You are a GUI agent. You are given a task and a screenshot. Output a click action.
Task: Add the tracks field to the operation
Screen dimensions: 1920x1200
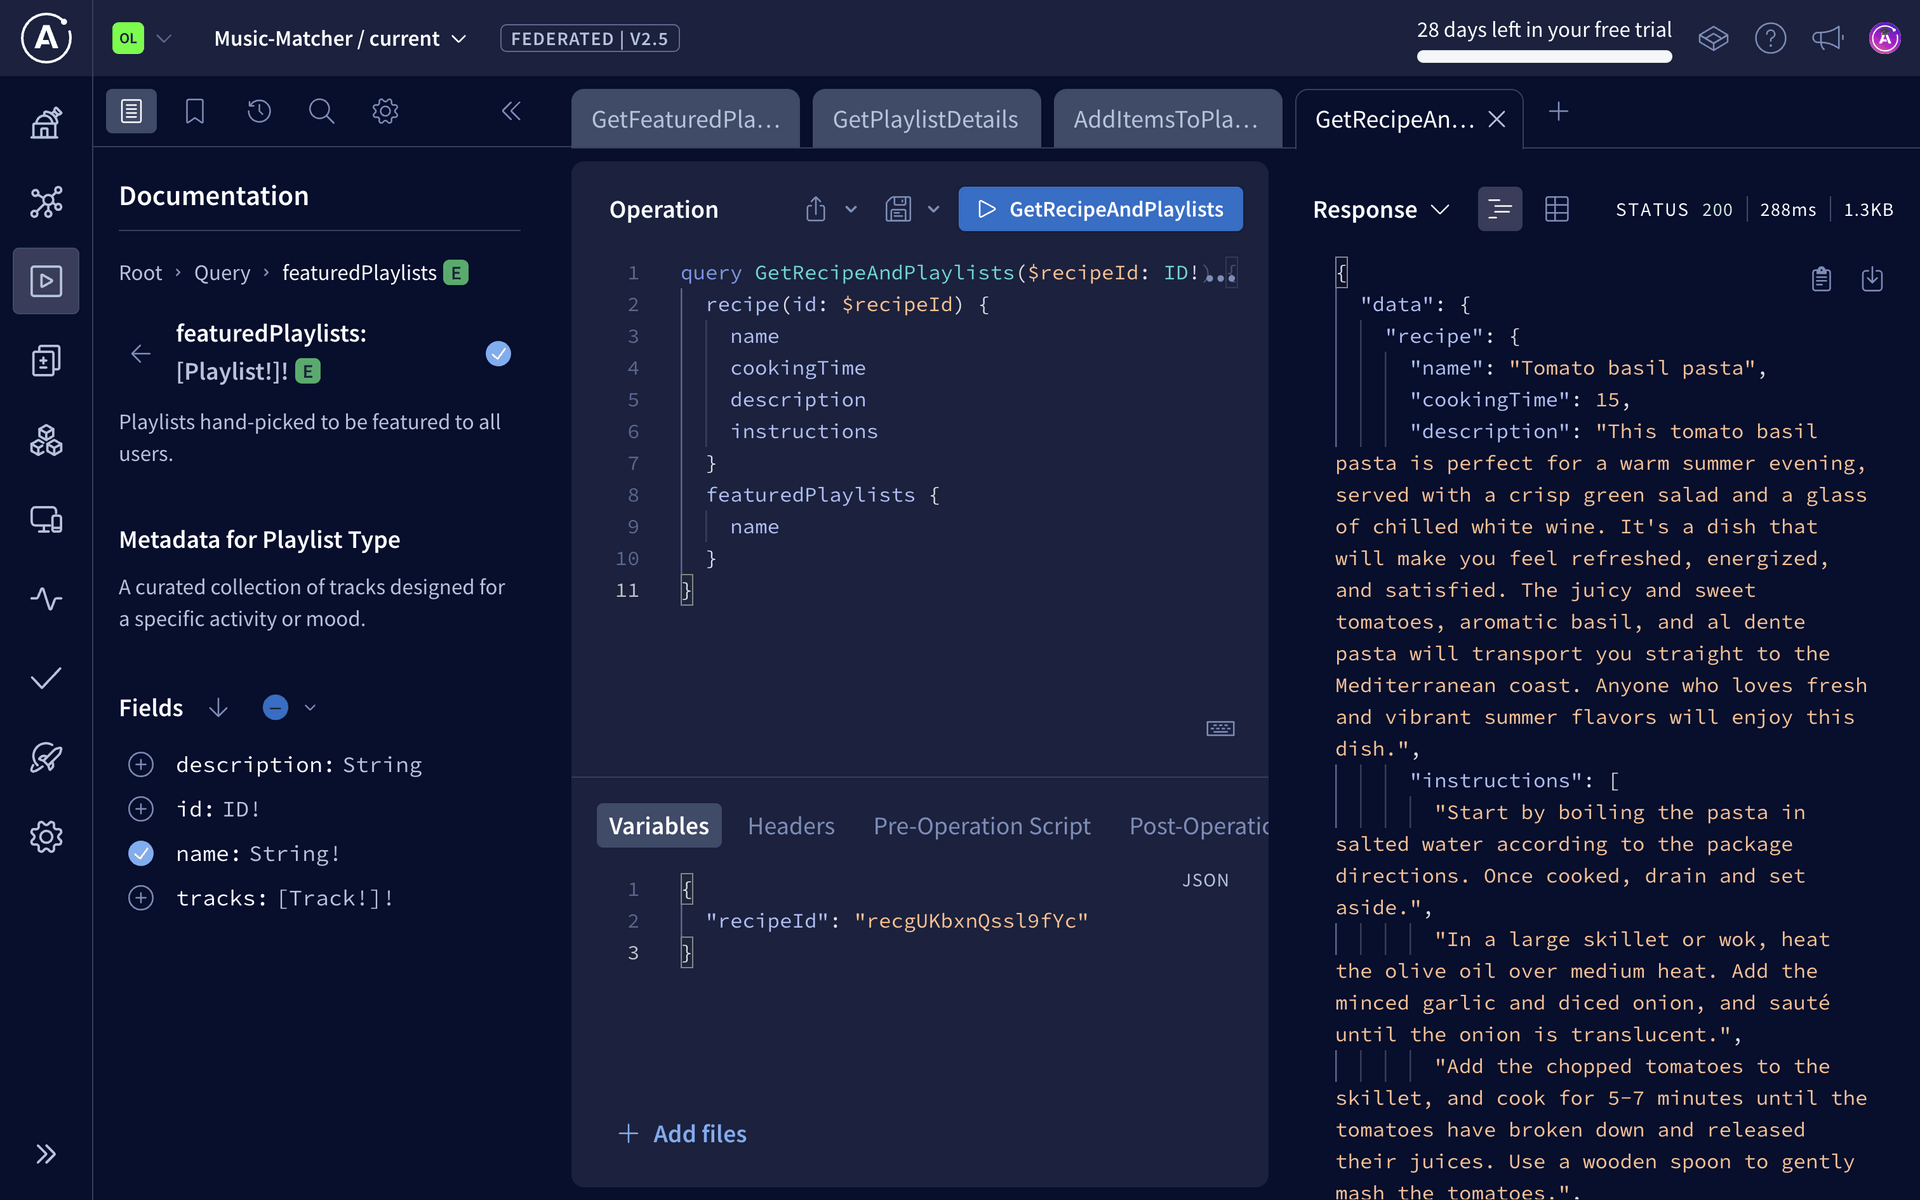coord(141,898)
